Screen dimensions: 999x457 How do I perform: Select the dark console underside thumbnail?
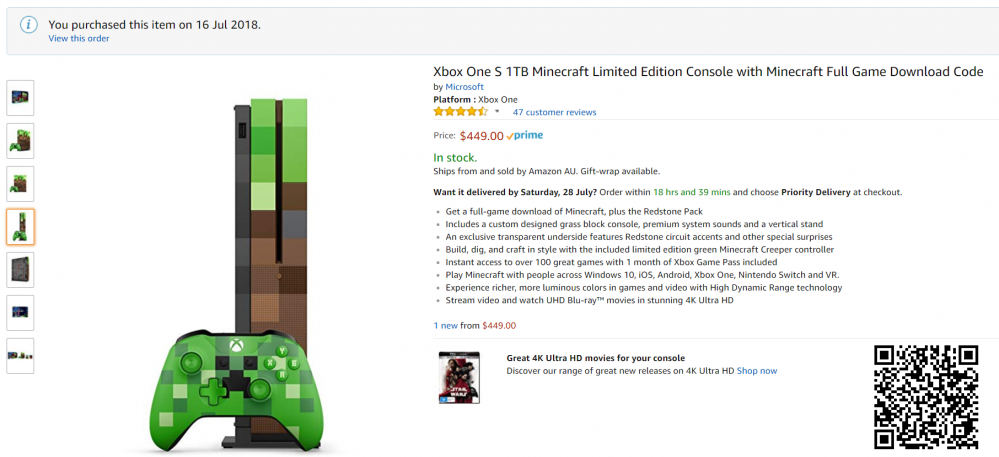coord(20,270)
